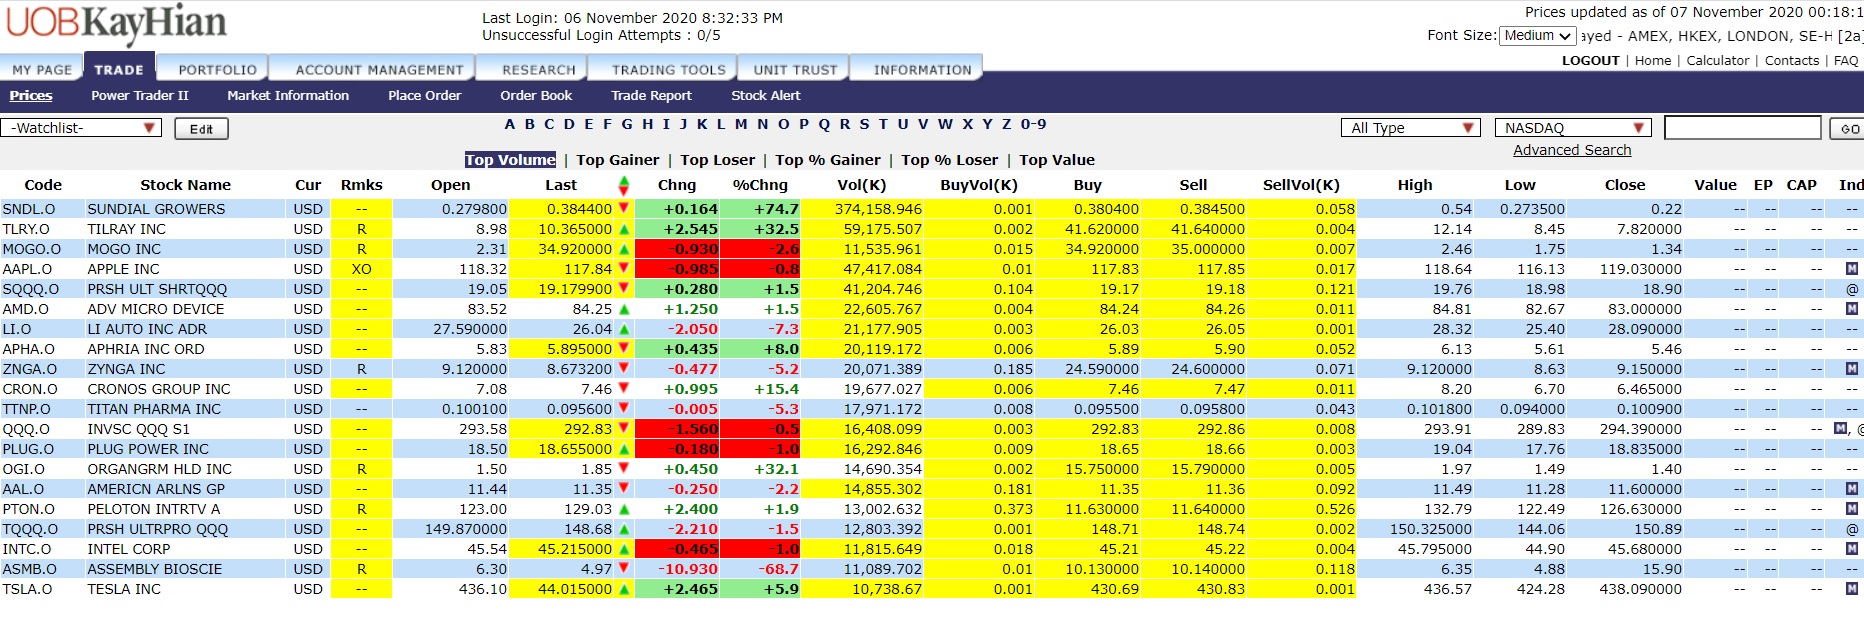Open the Calculator link

1717,61
